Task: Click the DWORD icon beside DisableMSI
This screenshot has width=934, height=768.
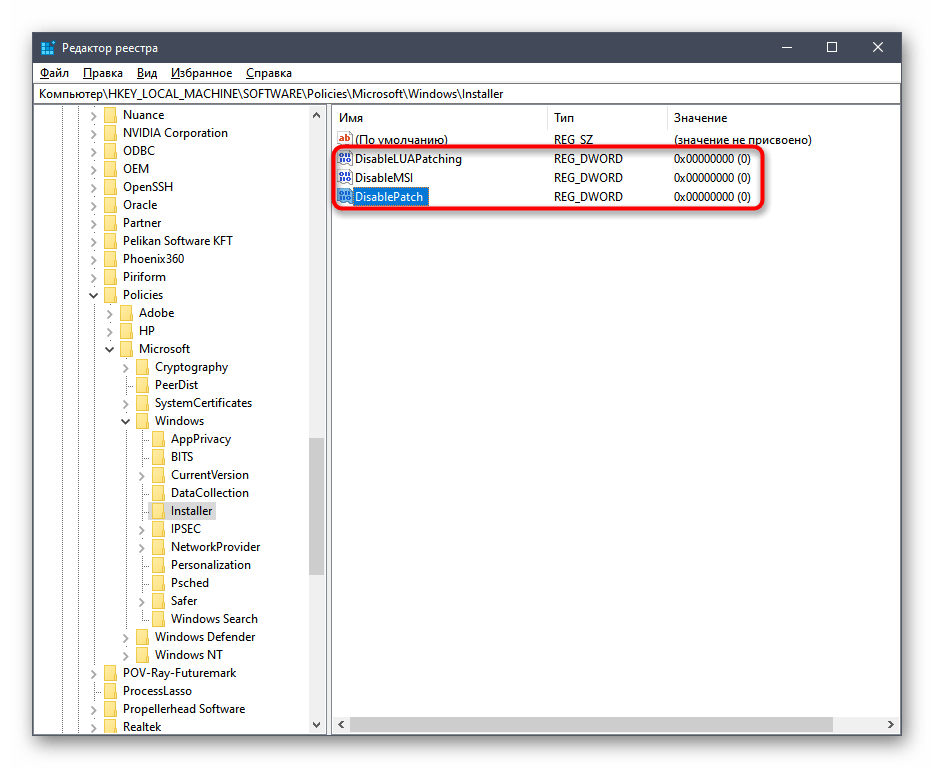Action: (345, 177)
